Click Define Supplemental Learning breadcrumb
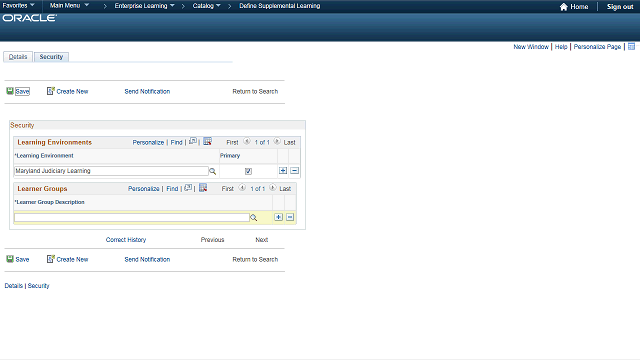 pos(280,6)
